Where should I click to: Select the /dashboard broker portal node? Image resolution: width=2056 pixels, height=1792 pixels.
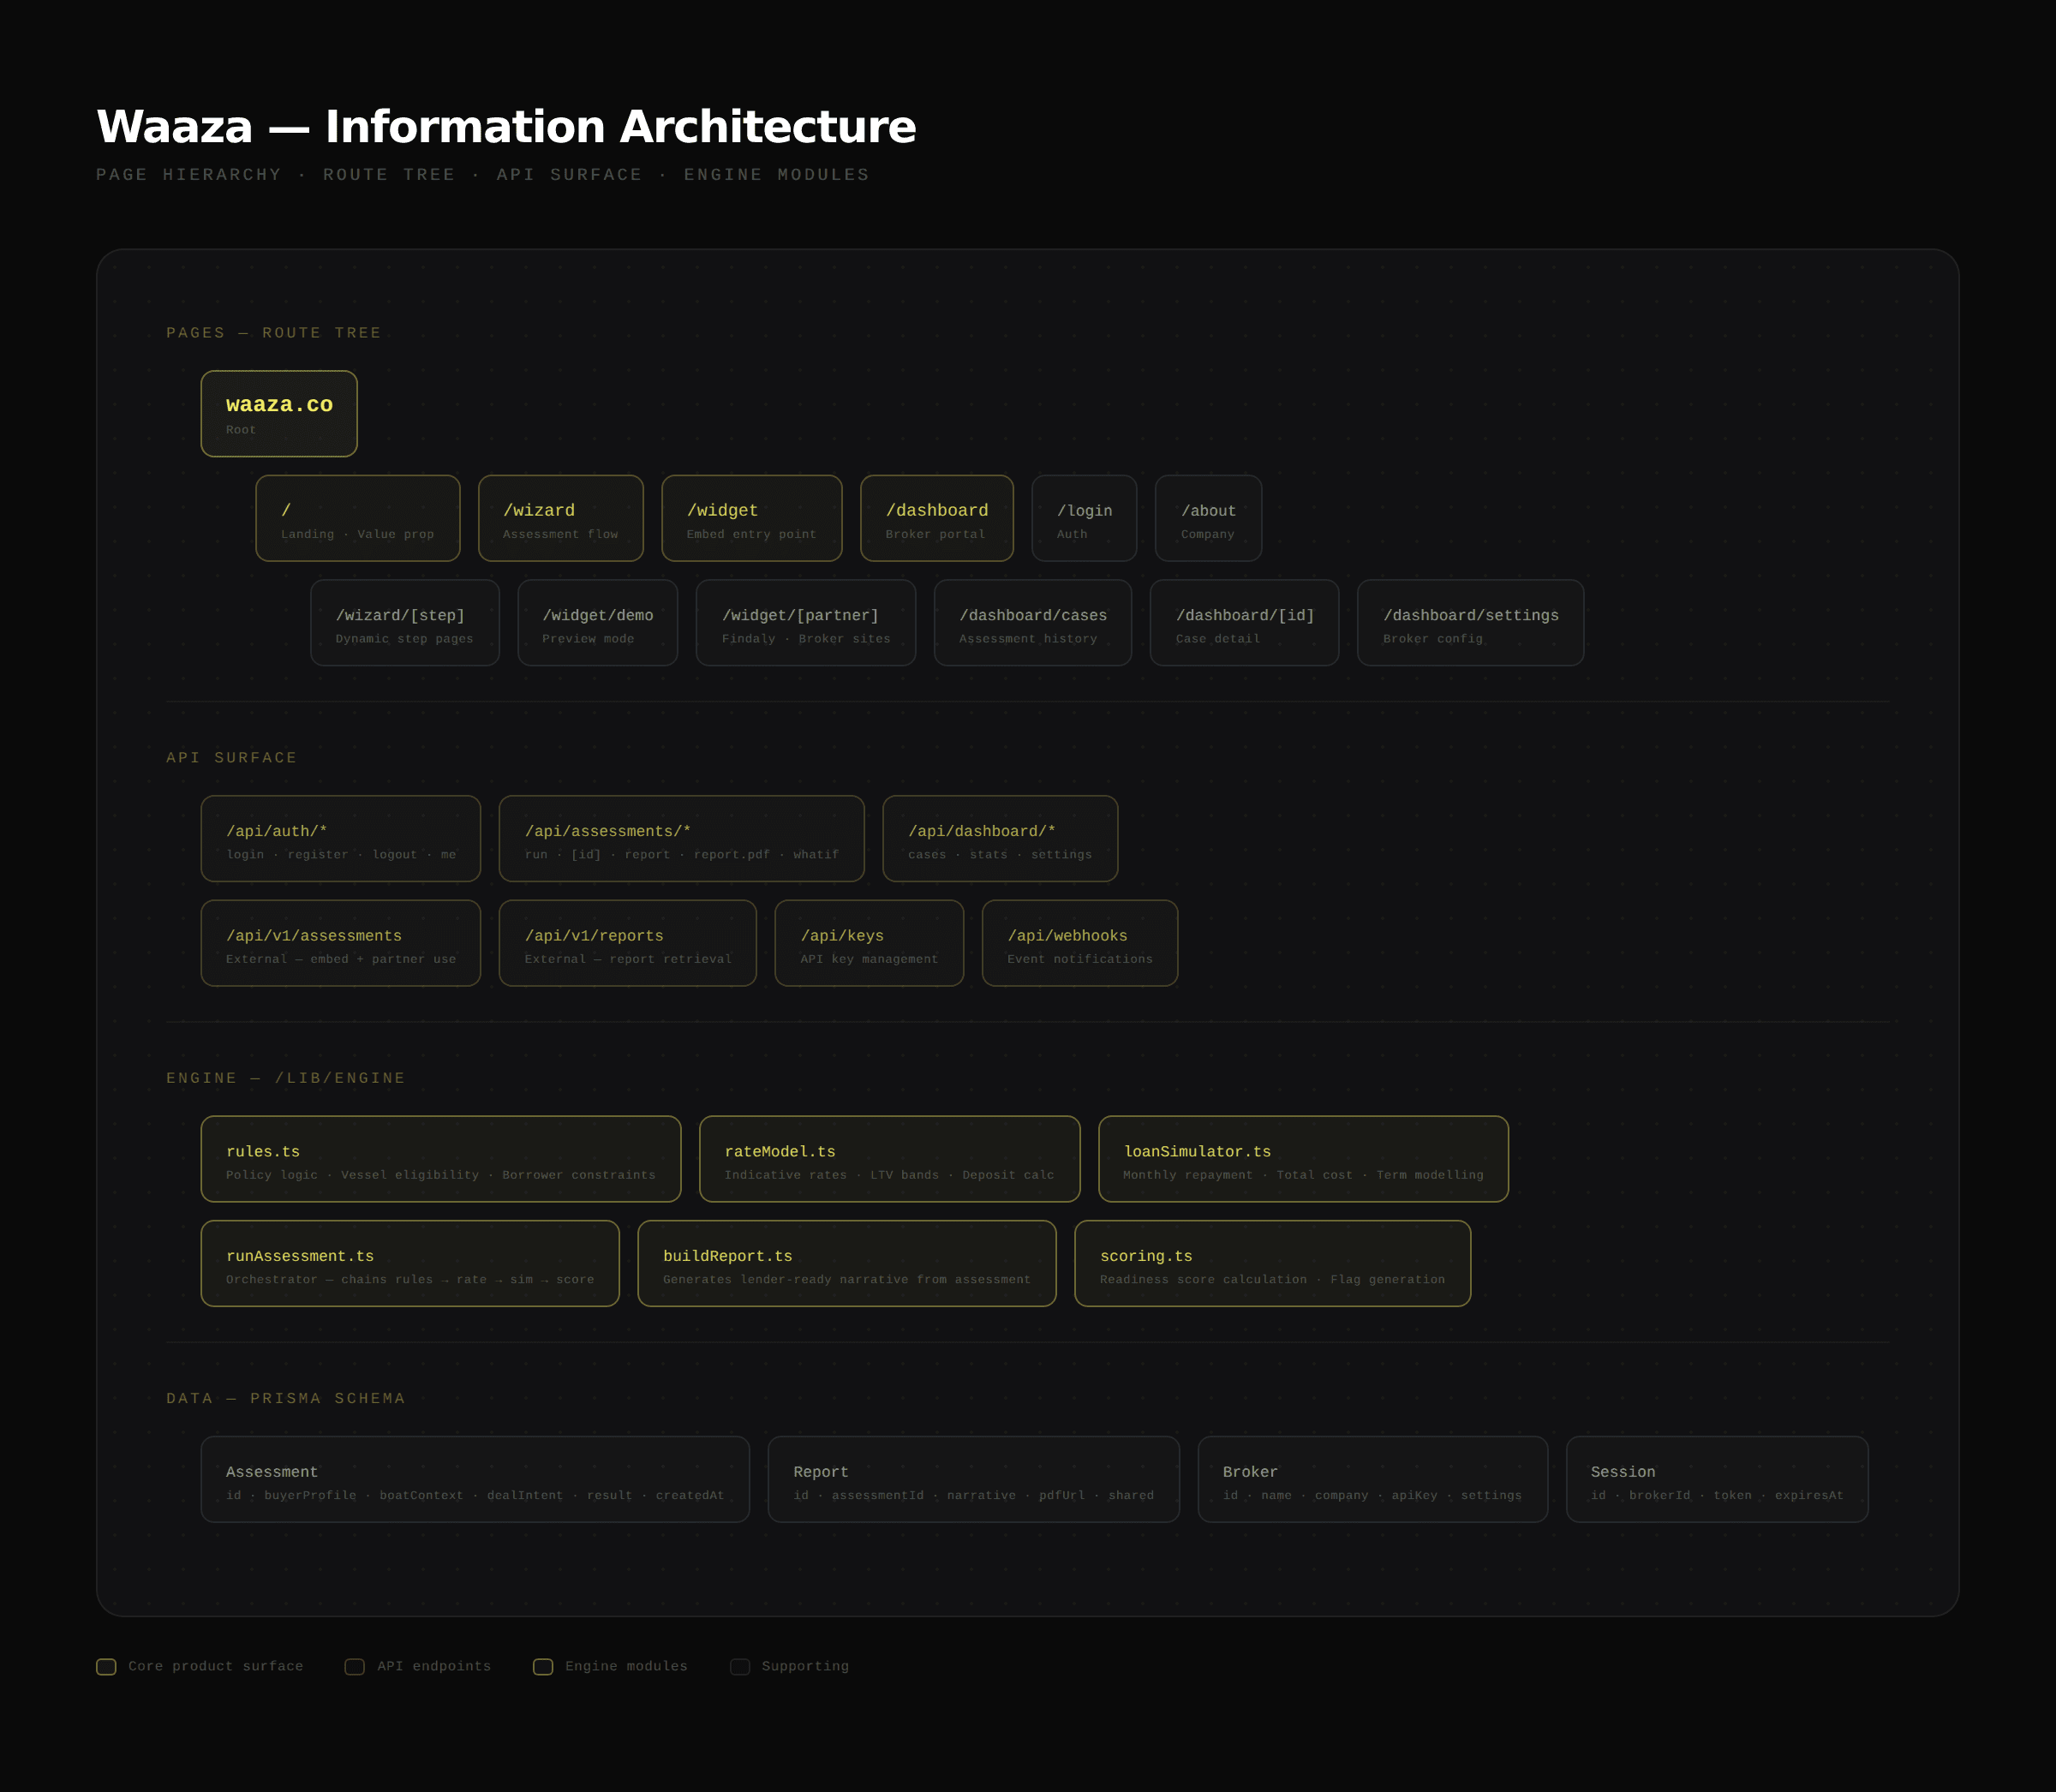tap(936, 518)
